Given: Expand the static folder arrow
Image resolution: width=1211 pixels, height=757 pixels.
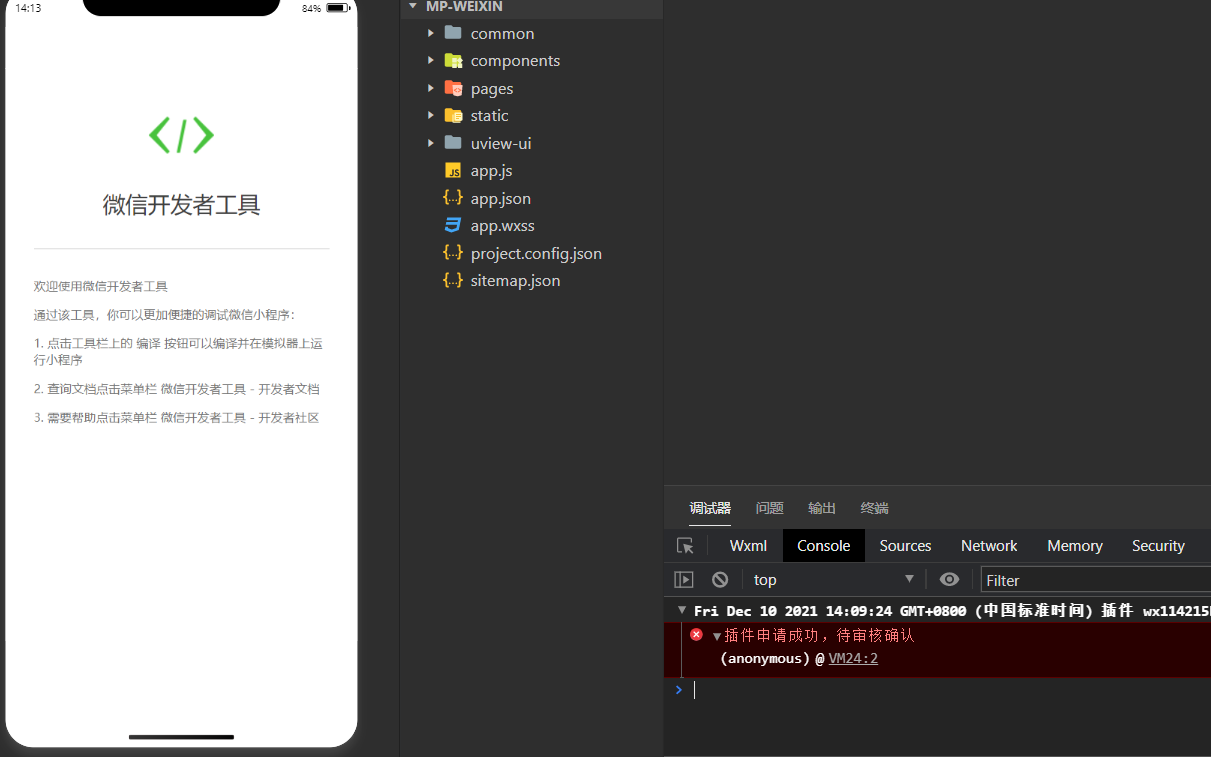Looking at the screenshot, I should (431, 115).
